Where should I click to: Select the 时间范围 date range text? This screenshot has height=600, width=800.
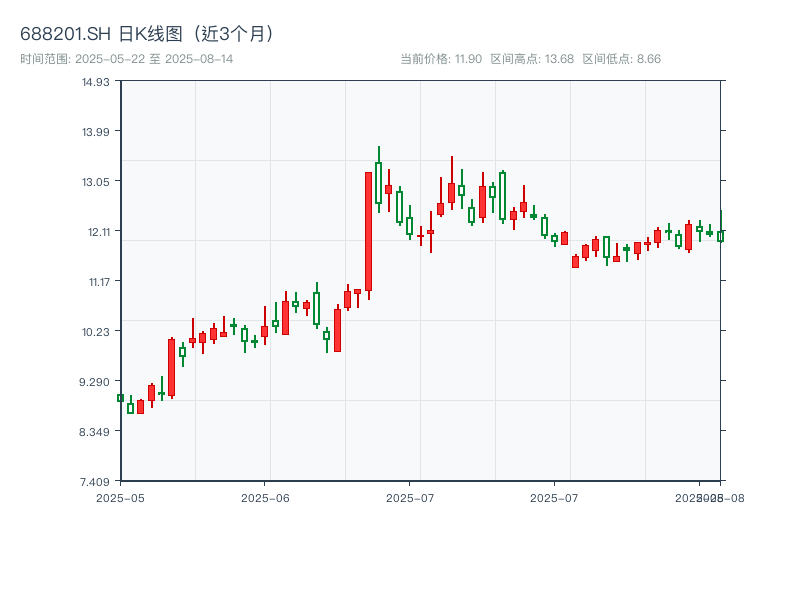(127, 59)
